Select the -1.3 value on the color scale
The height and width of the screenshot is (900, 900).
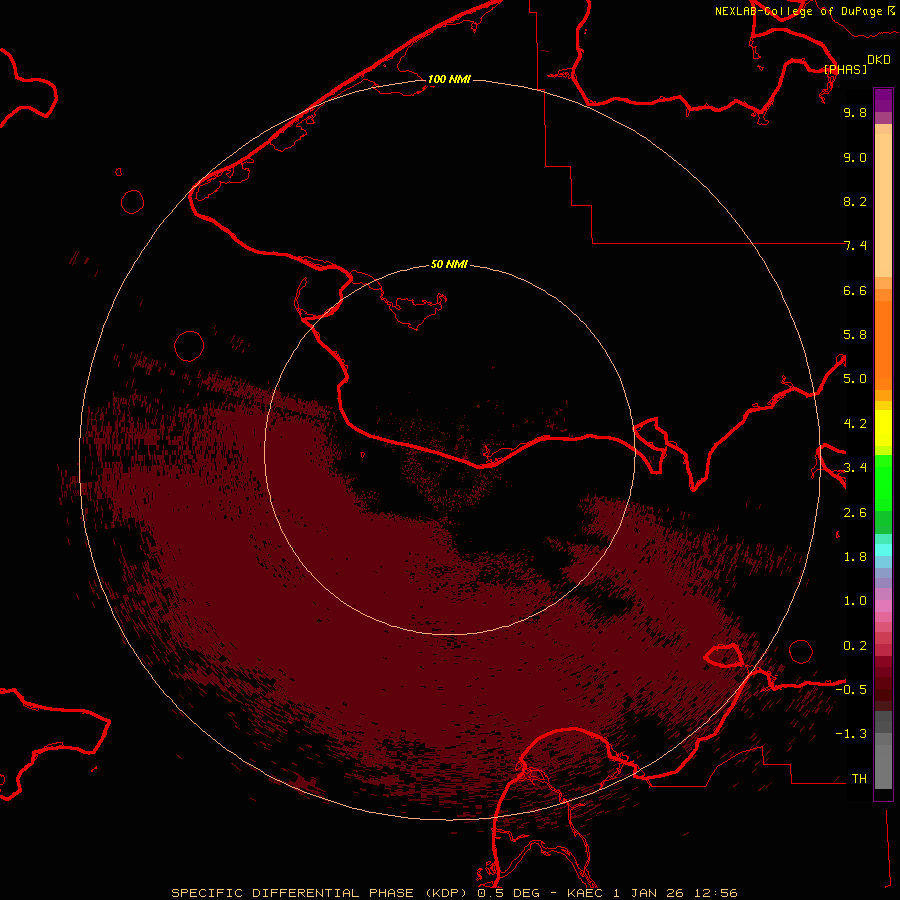(x=851, y=734)
